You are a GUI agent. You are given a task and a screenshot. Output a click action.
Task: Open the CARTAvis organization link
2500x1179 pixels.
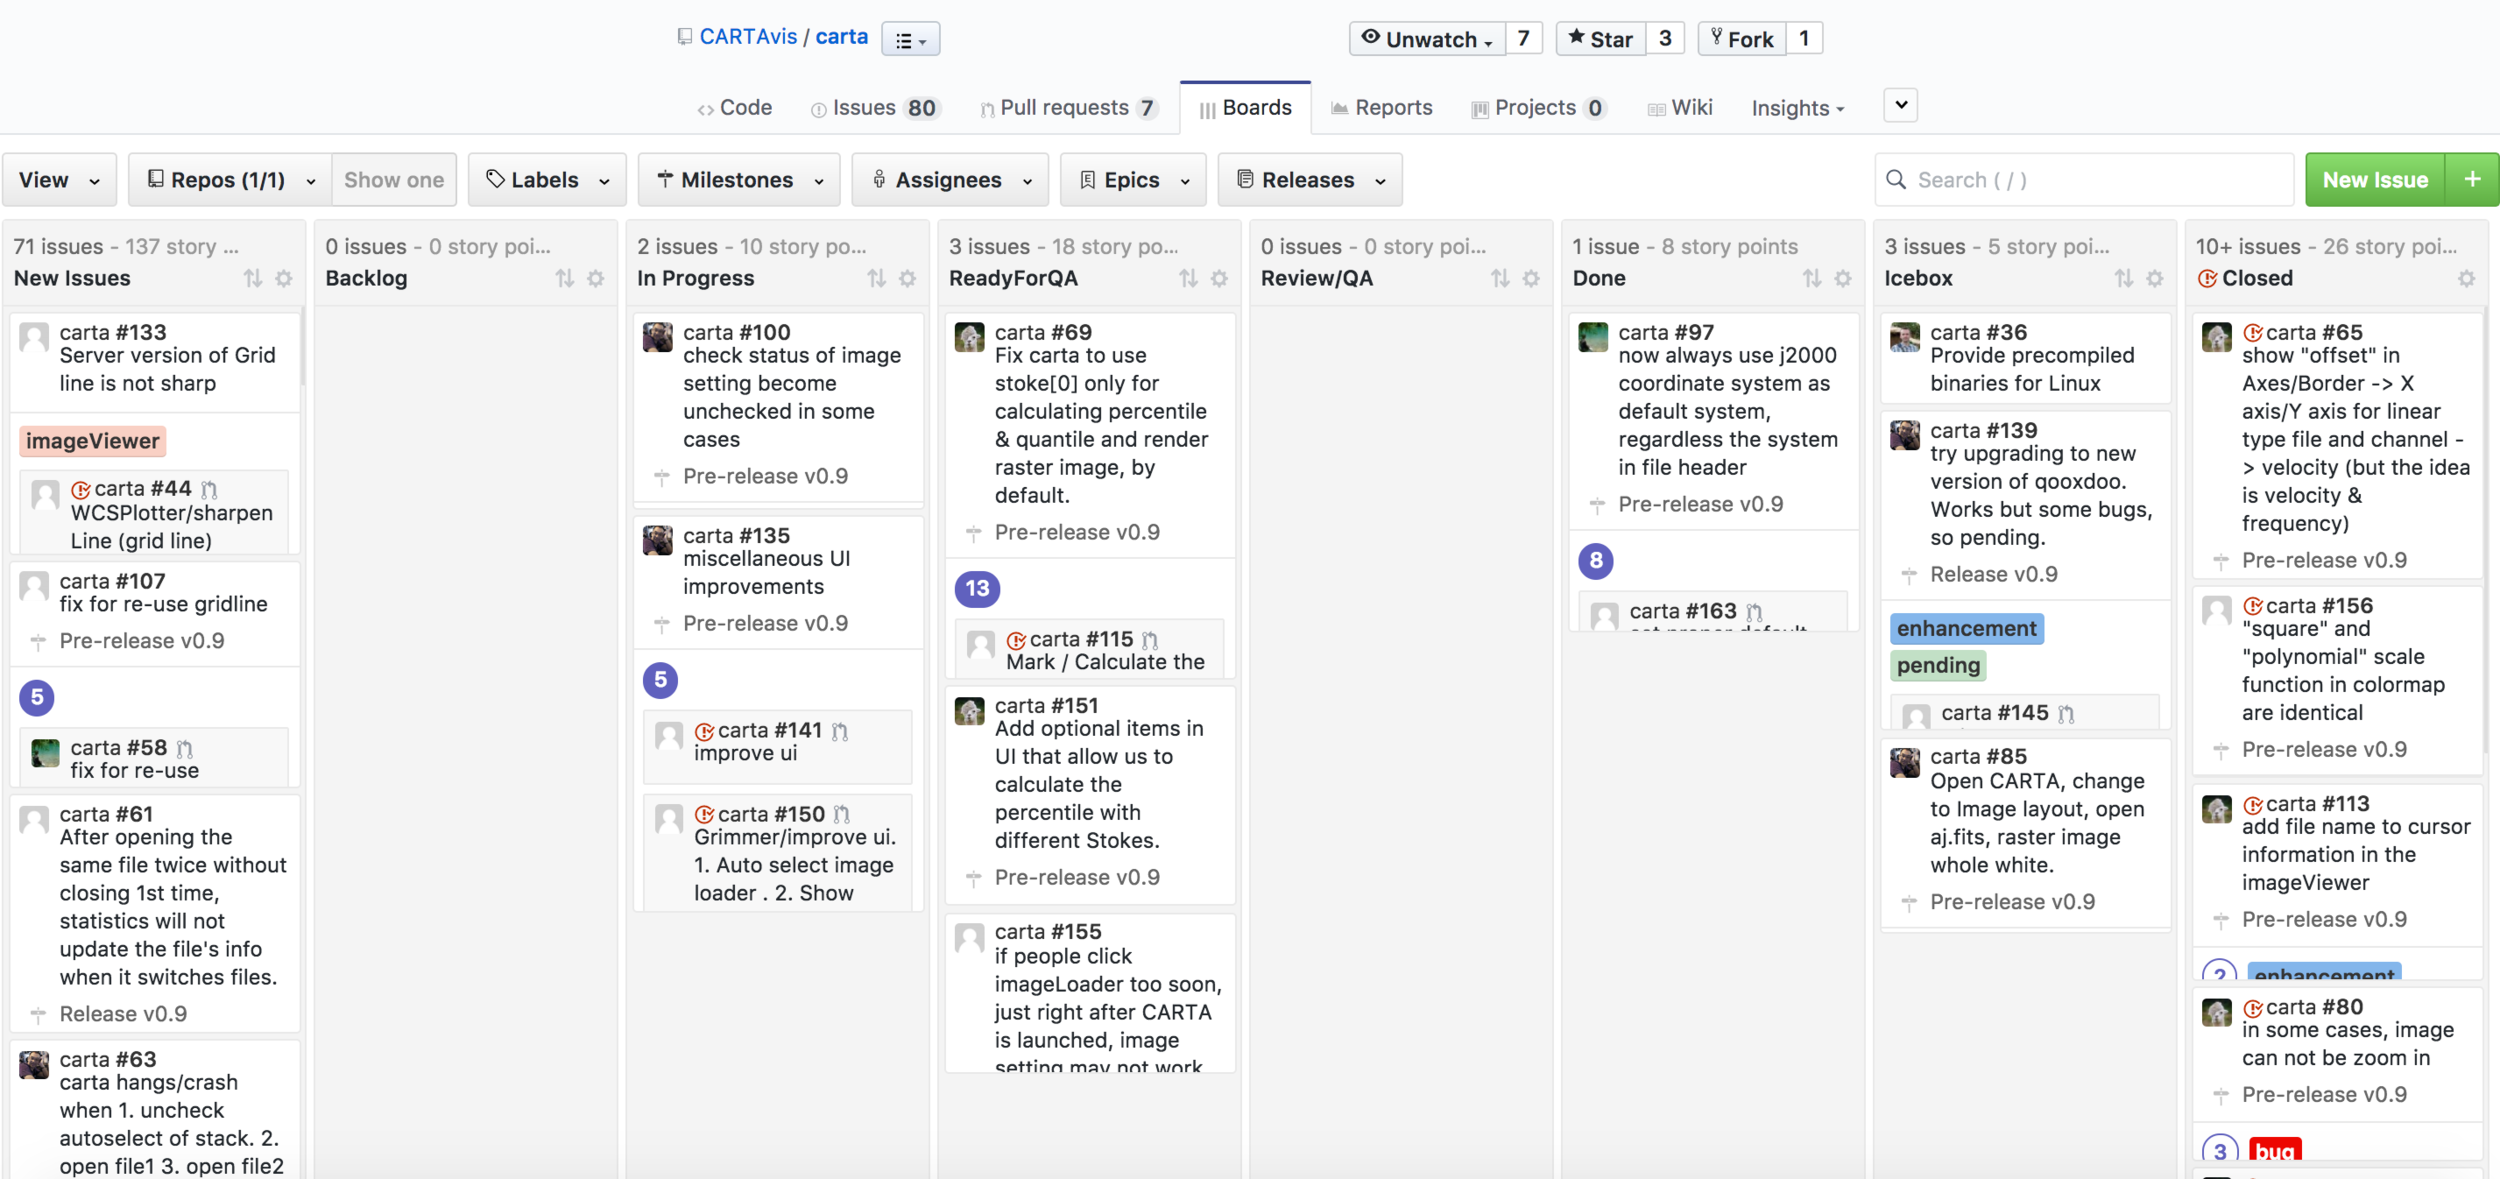(748, 37)
